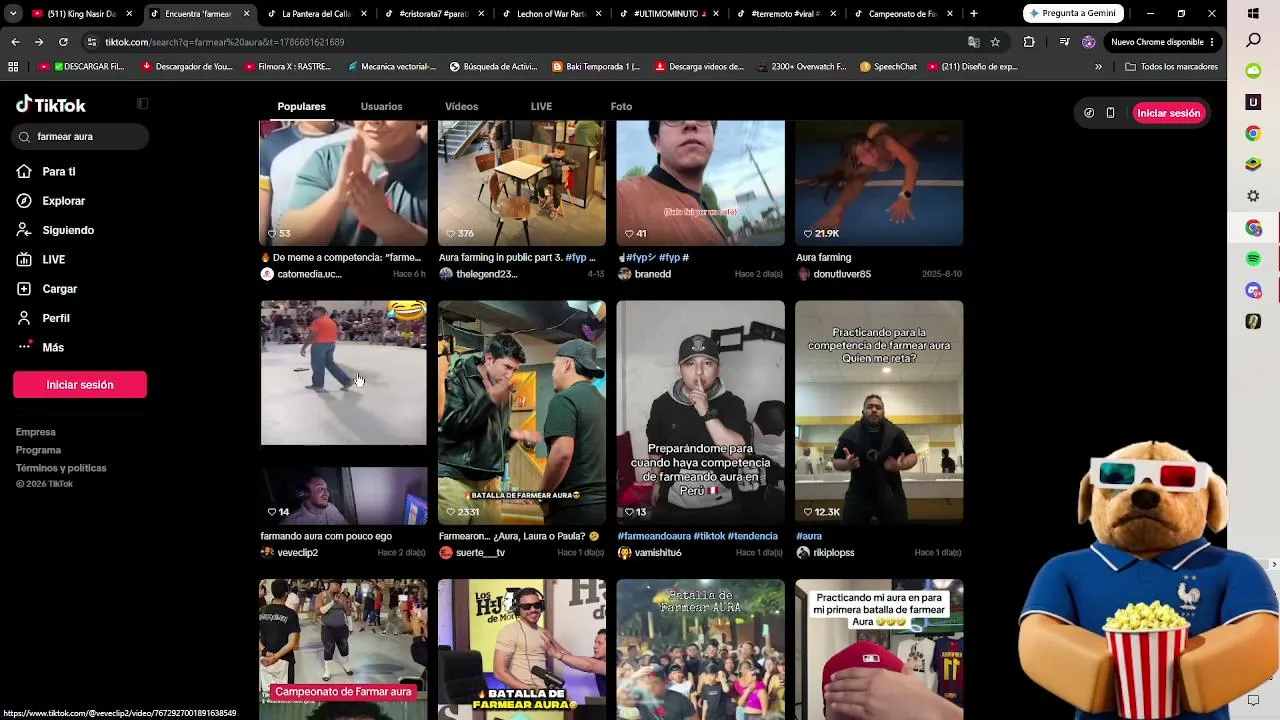
Task: Open Windows search on the taskbar
Action: pos(1253,40)
